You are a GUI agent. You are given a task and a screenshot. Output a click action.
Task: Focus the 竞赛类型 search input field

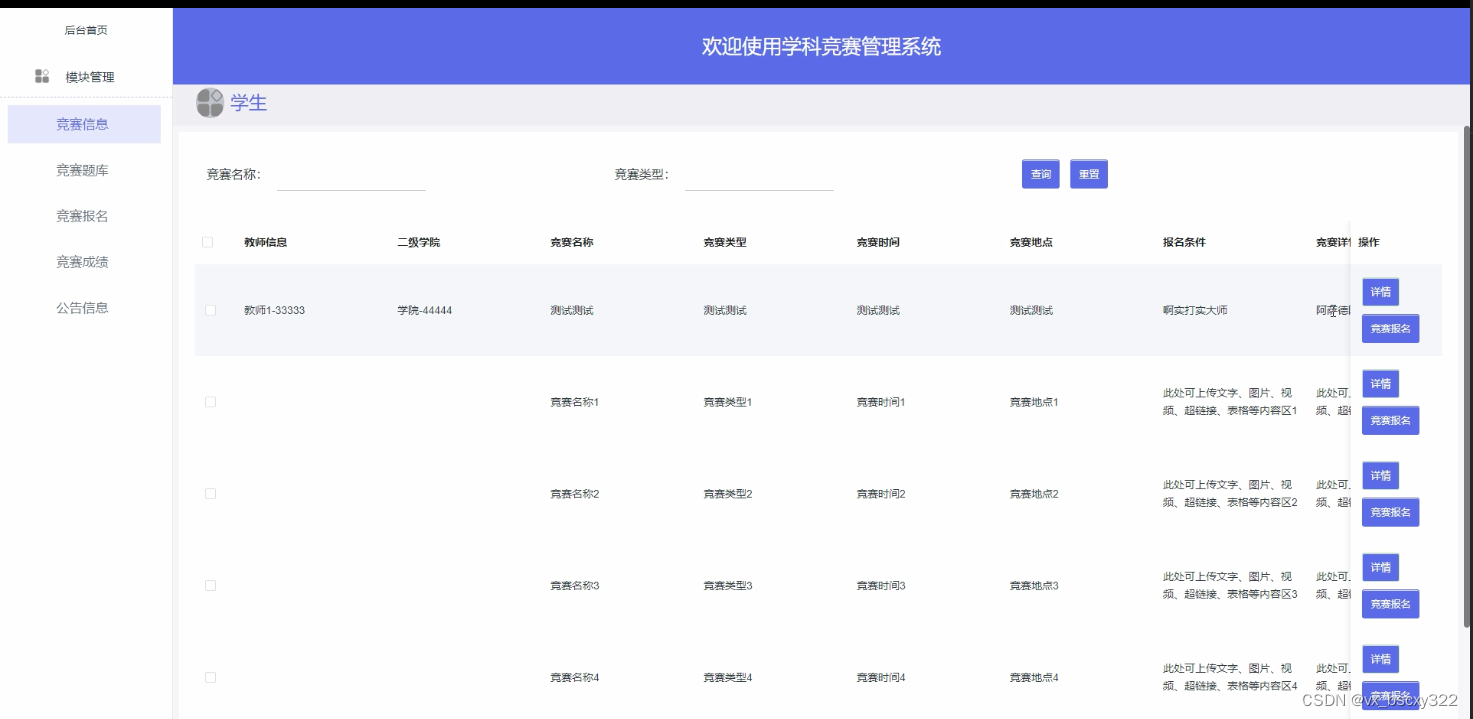tap(759, 175)
